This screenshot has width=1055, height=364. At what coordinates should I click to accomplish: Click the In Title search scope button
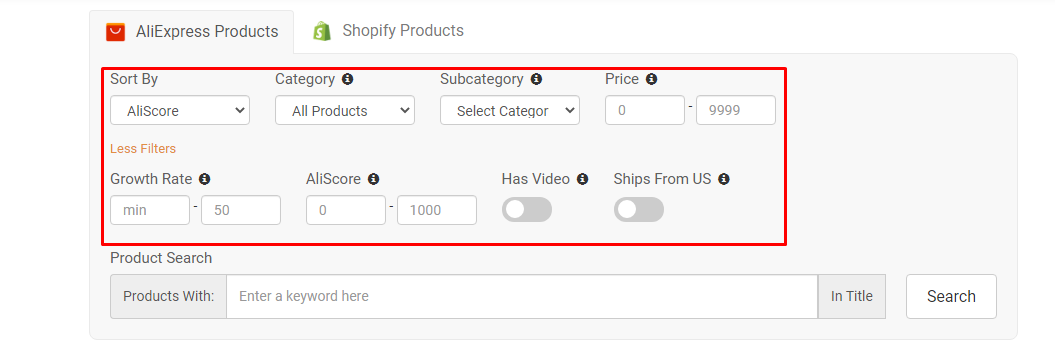coord(851,296)
